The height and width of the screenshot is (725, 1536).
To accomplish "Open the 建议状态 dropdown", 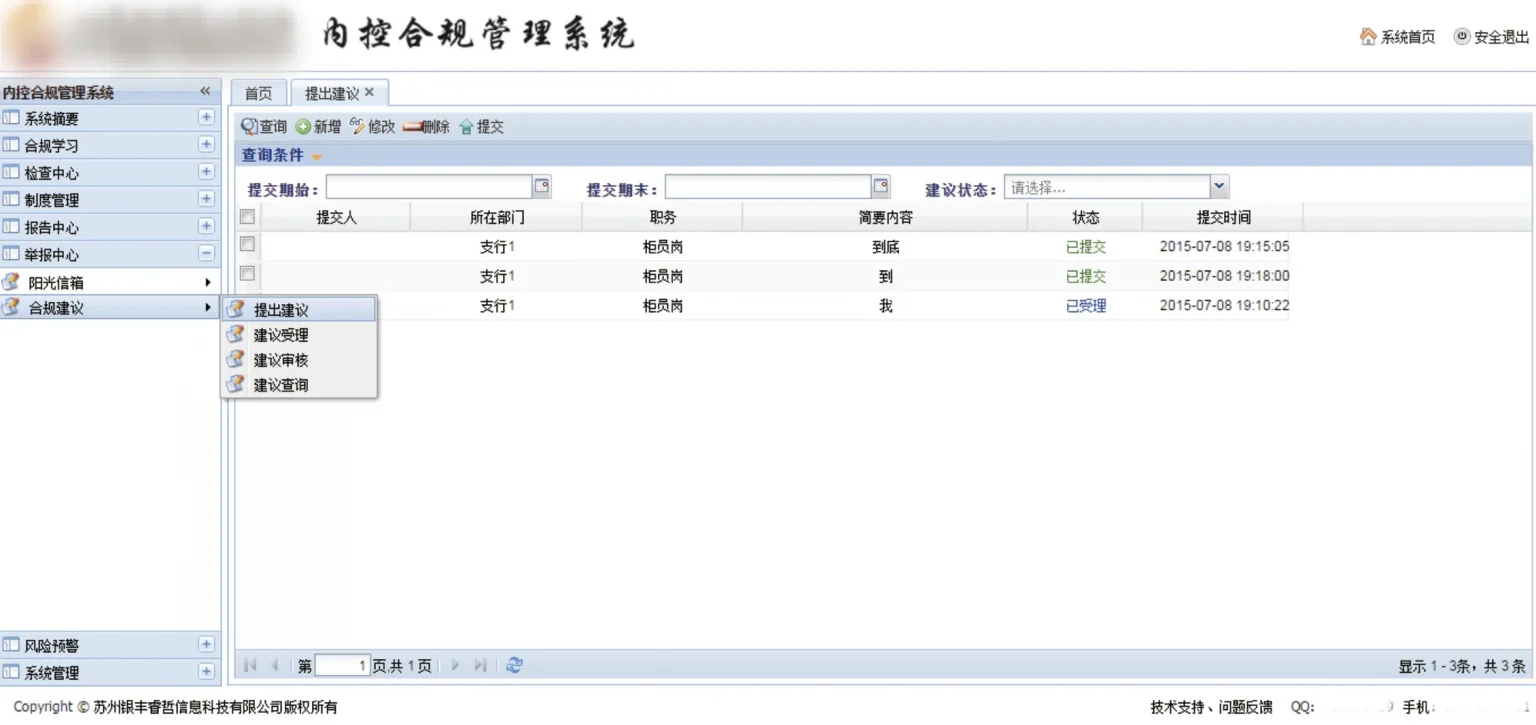I will tap(1218, 186).
